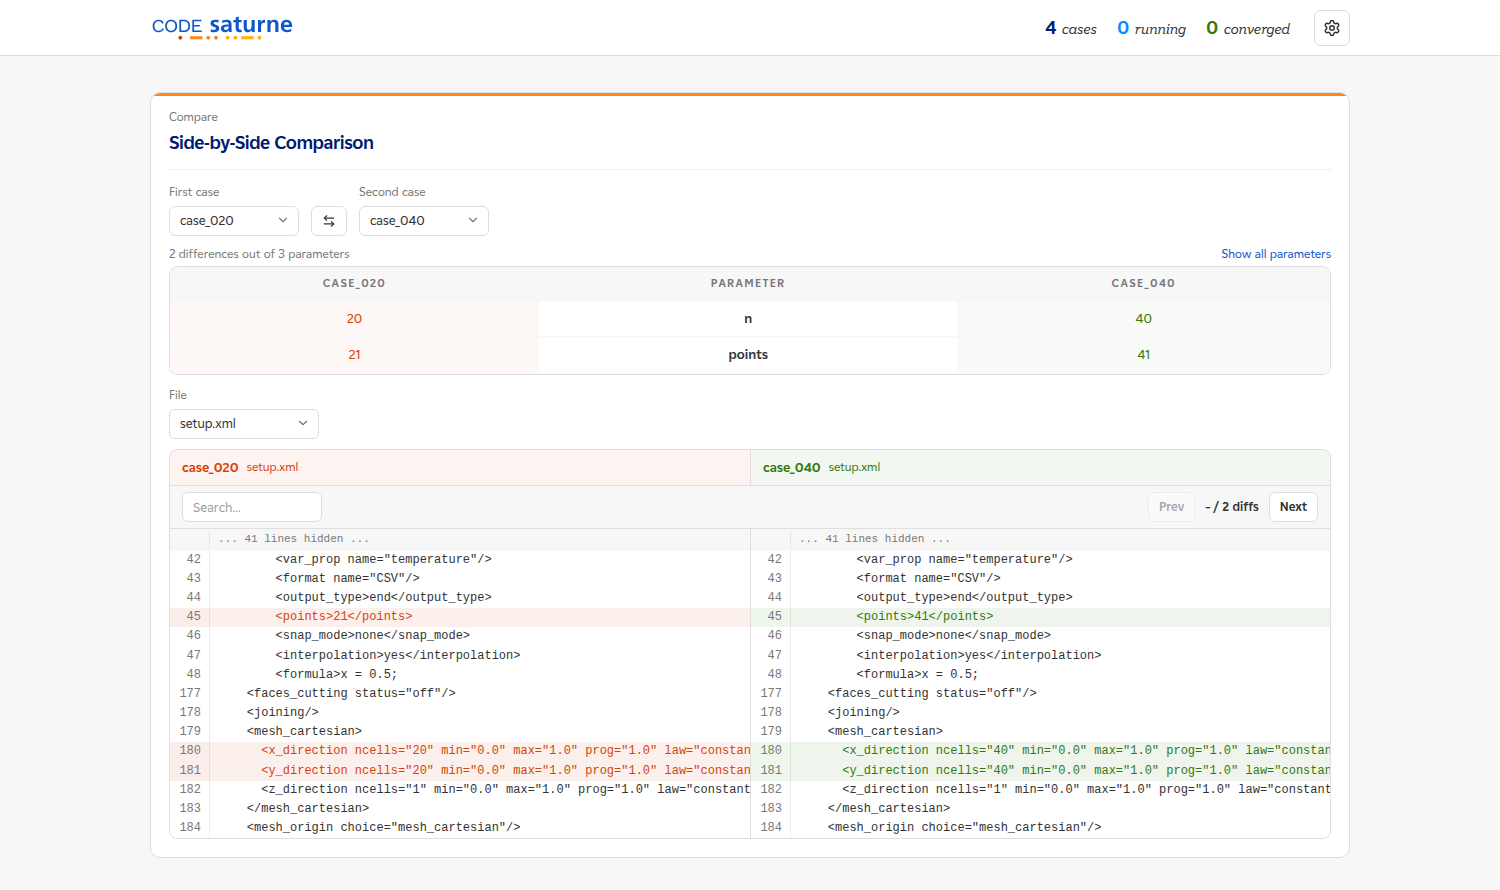Click value 41 in parameter table
This screenshot has width=1500, height=890.
[x=1143, y=355]
